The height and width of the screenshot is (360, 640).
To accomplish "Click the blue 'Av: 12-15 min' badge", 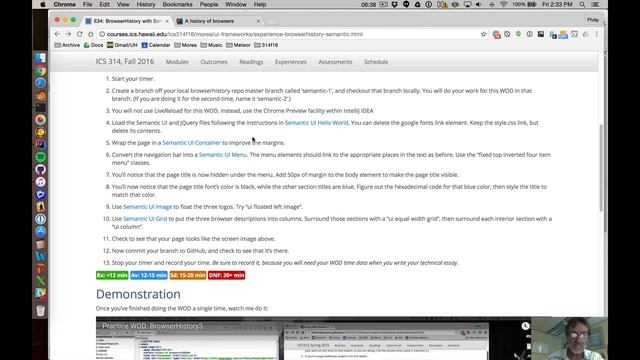I will point(149,275).
